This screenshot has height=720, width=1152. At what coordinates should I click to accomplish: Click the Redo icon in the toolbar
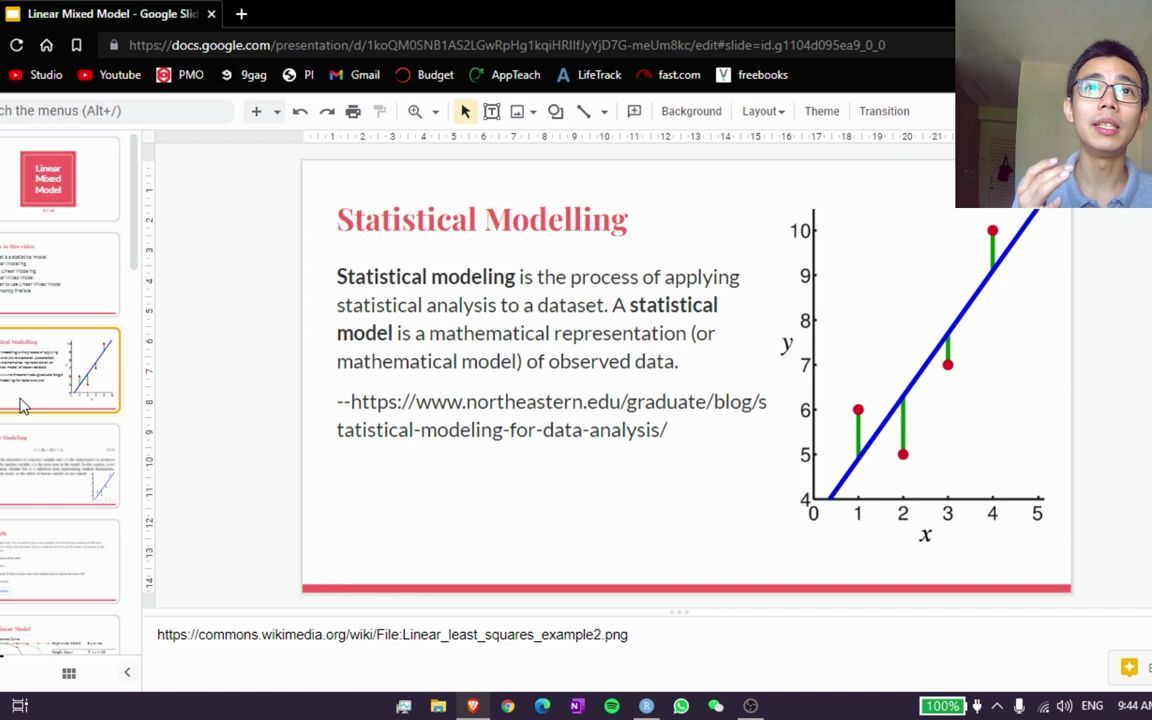[327, 111]
